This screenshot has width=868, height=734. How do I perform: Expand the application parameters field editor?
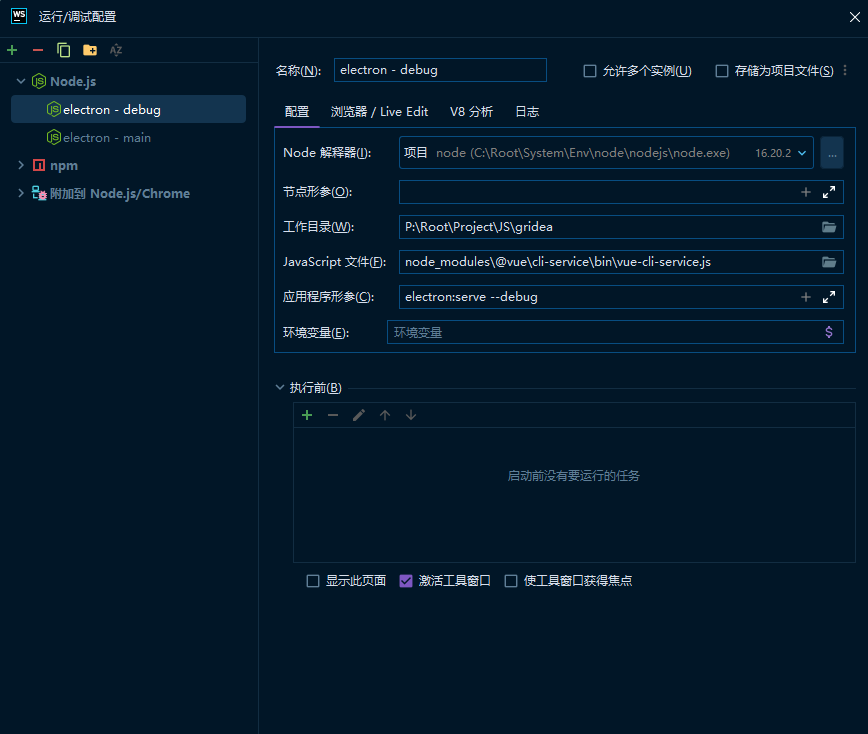[829, 297]
